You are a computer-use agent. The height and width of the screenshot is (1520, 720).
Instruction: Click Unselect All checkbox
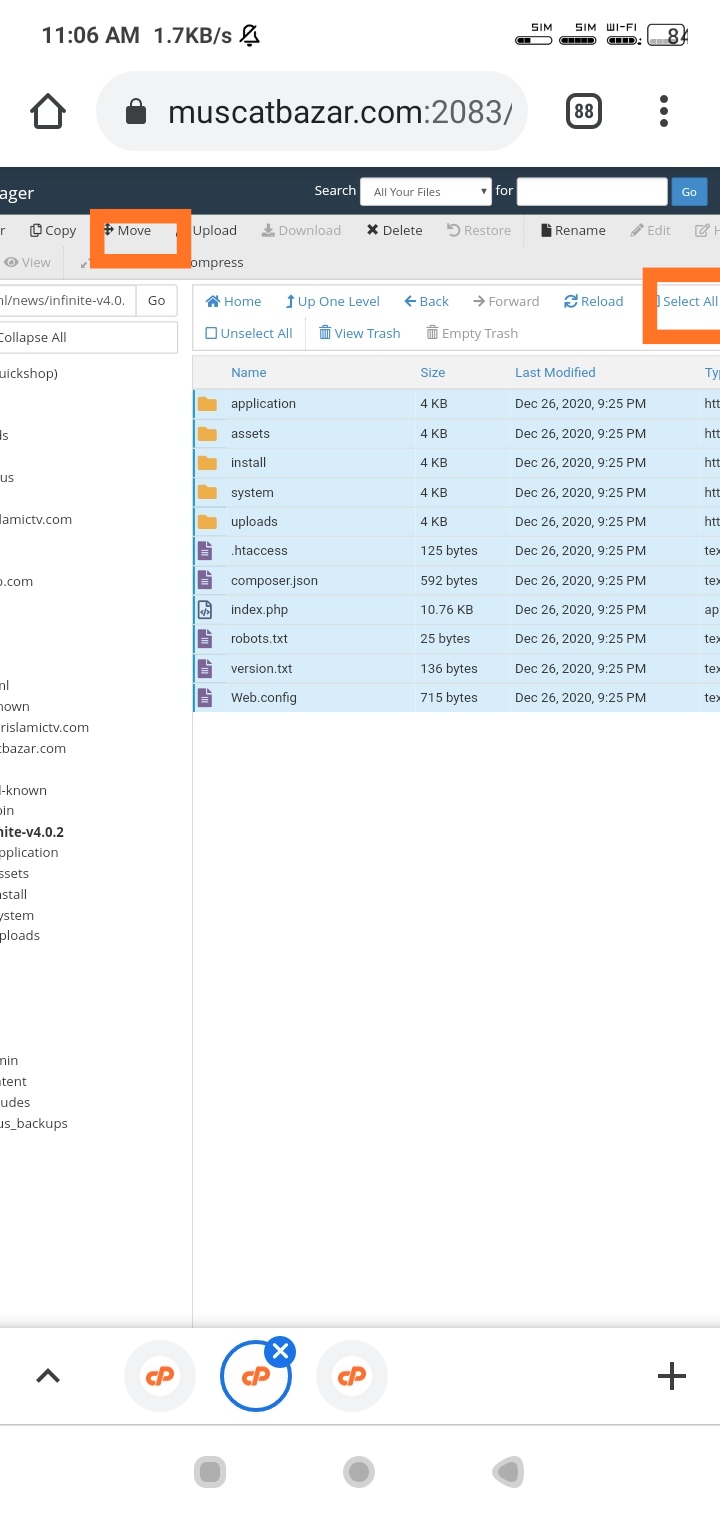[x=211, y=333]
